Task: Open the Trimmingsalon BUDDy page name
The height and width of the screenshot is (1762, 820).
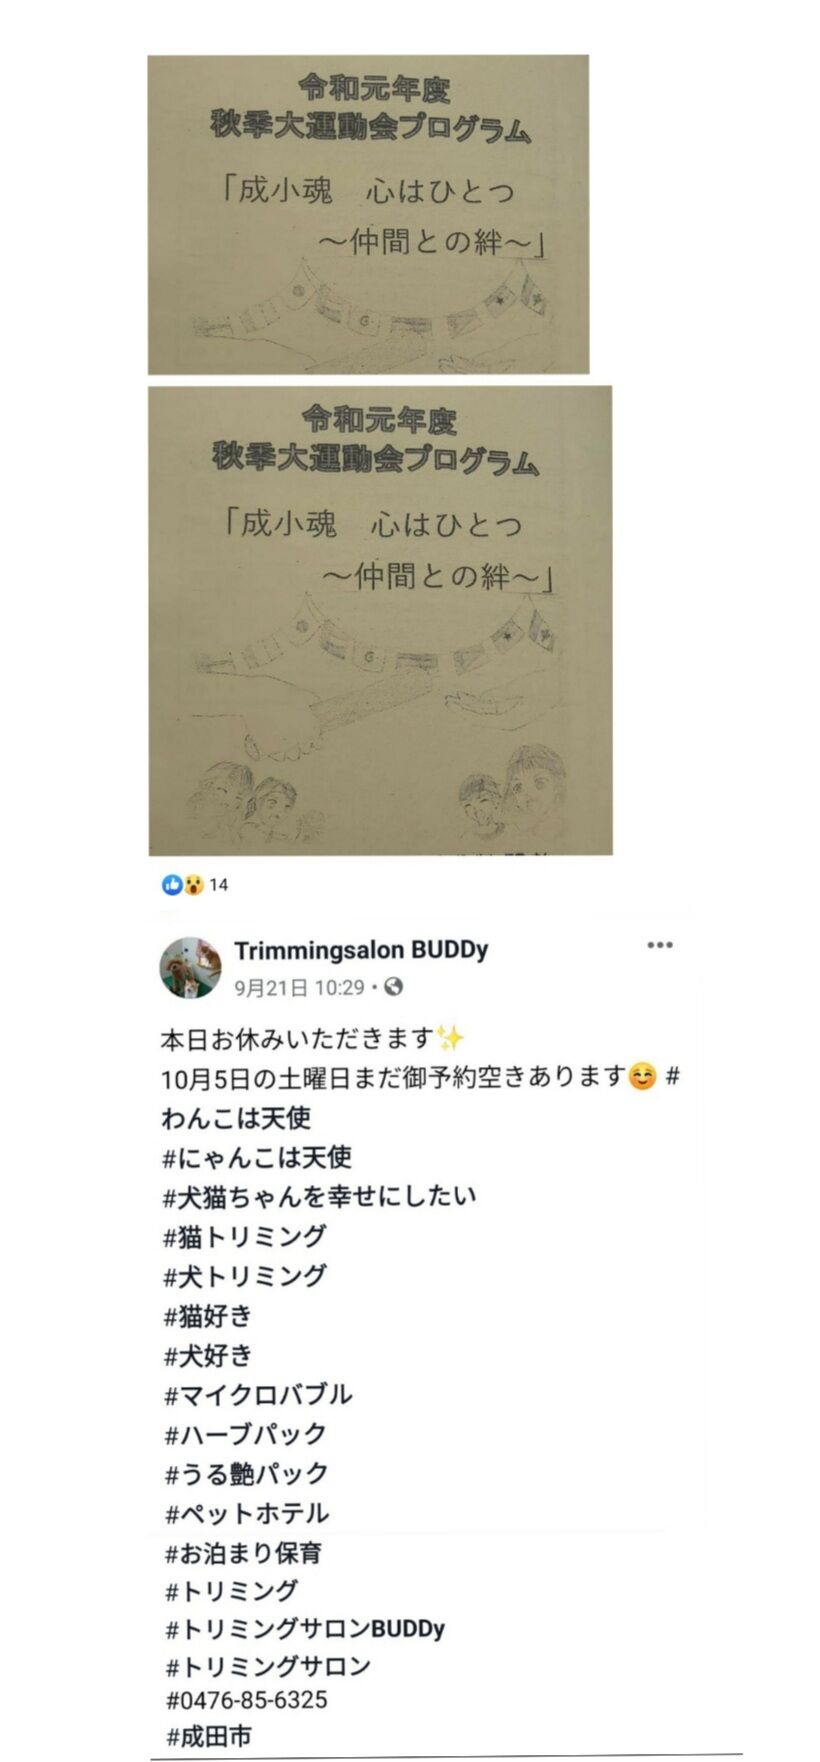Action: tap(361, 950)
